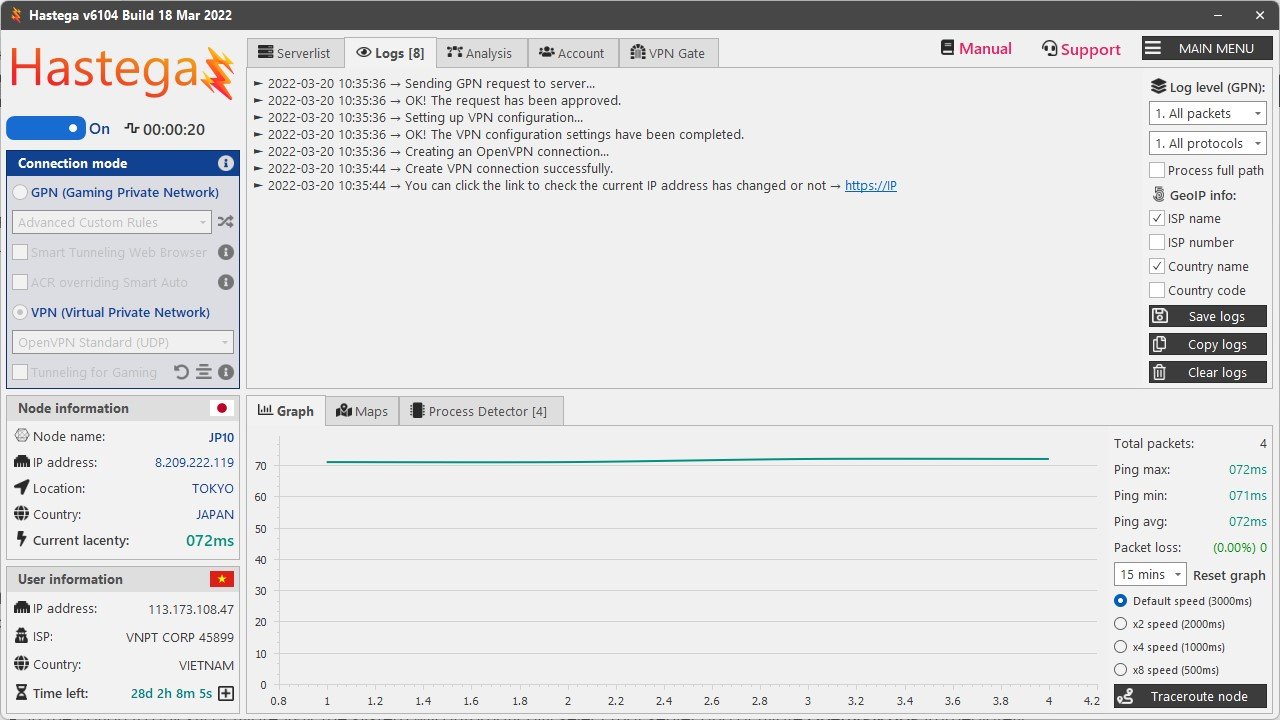Uncheck the ISP name checkbox
Screen dimensions: 1280x720
[x=1157, y=218]
